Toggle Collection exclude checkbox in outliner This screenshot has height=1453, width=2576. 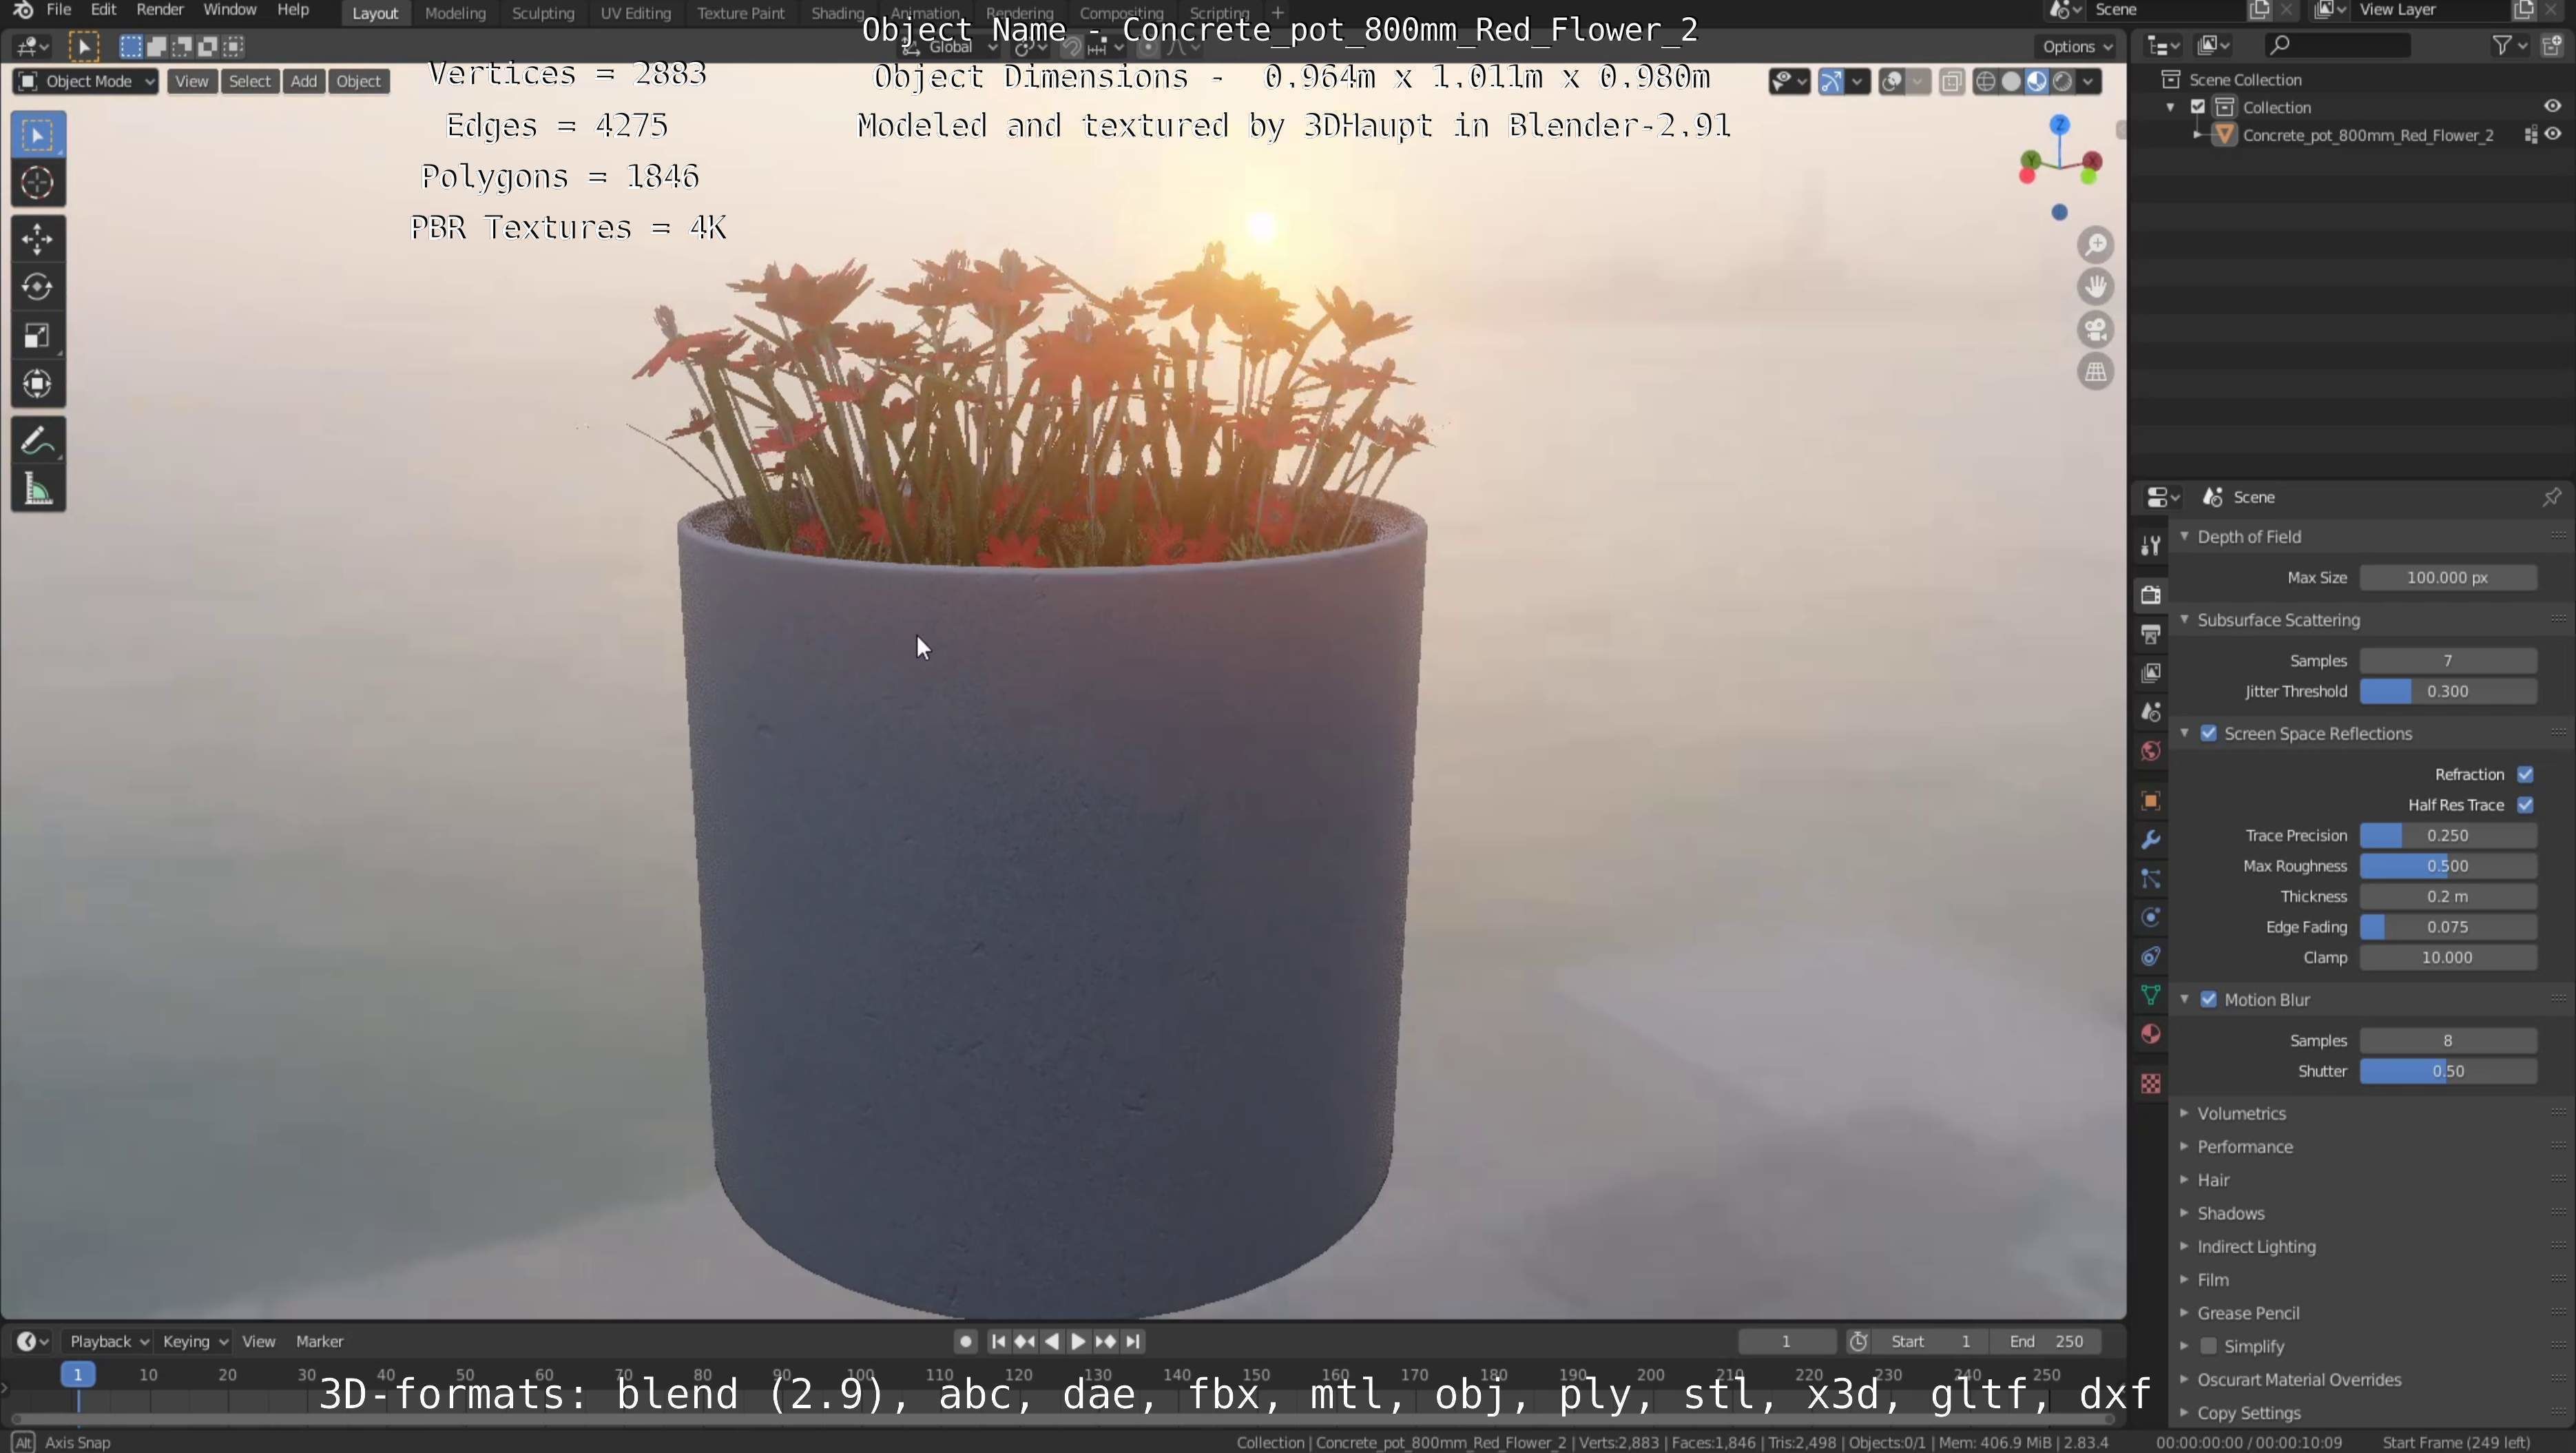tap(2198, 107)
